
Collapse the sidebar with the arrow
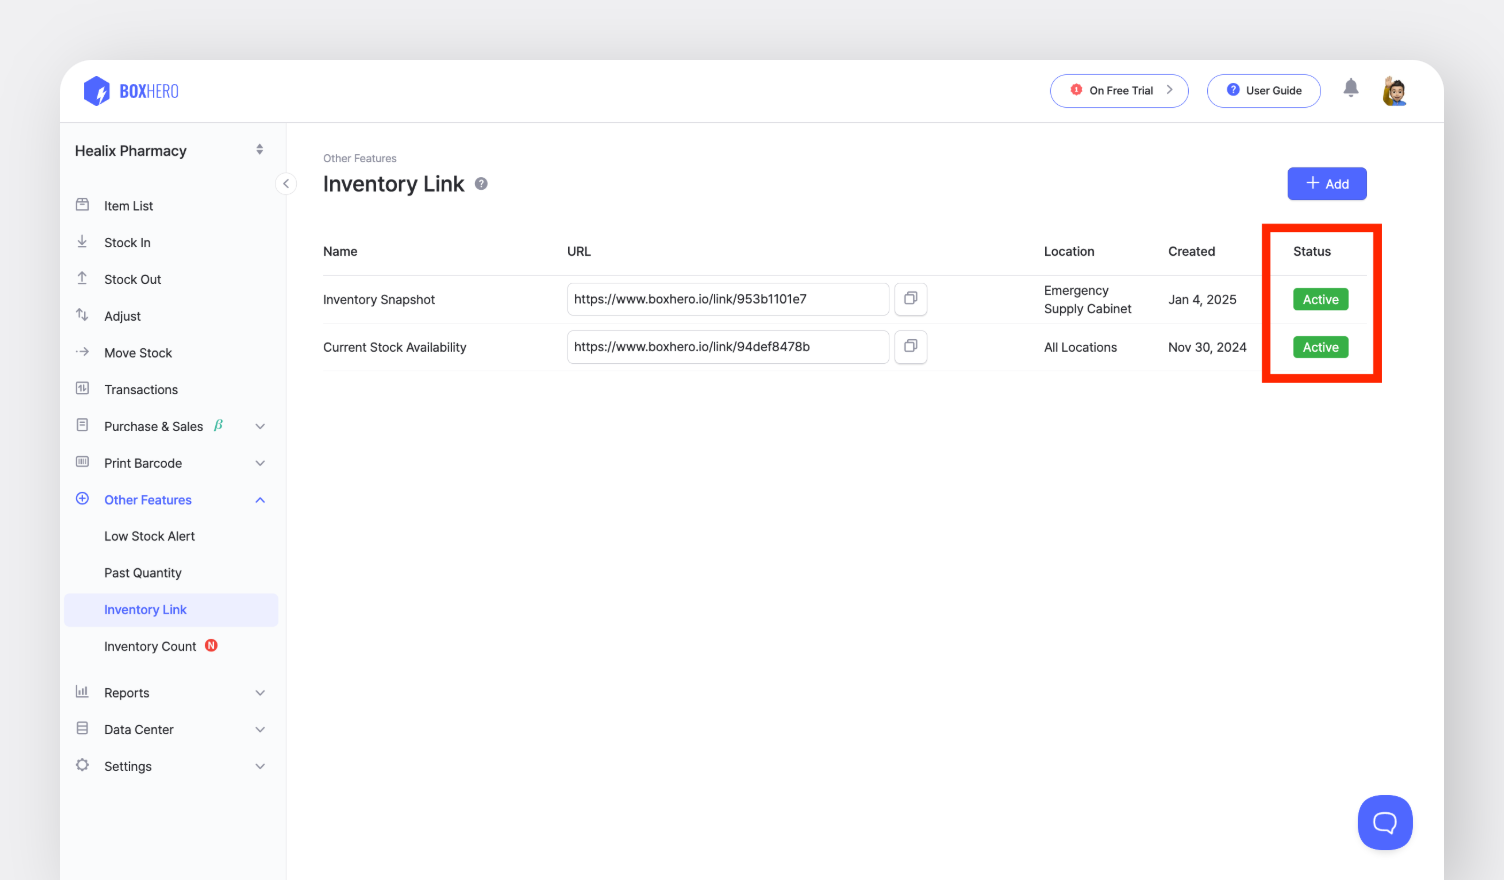(286, 184)
